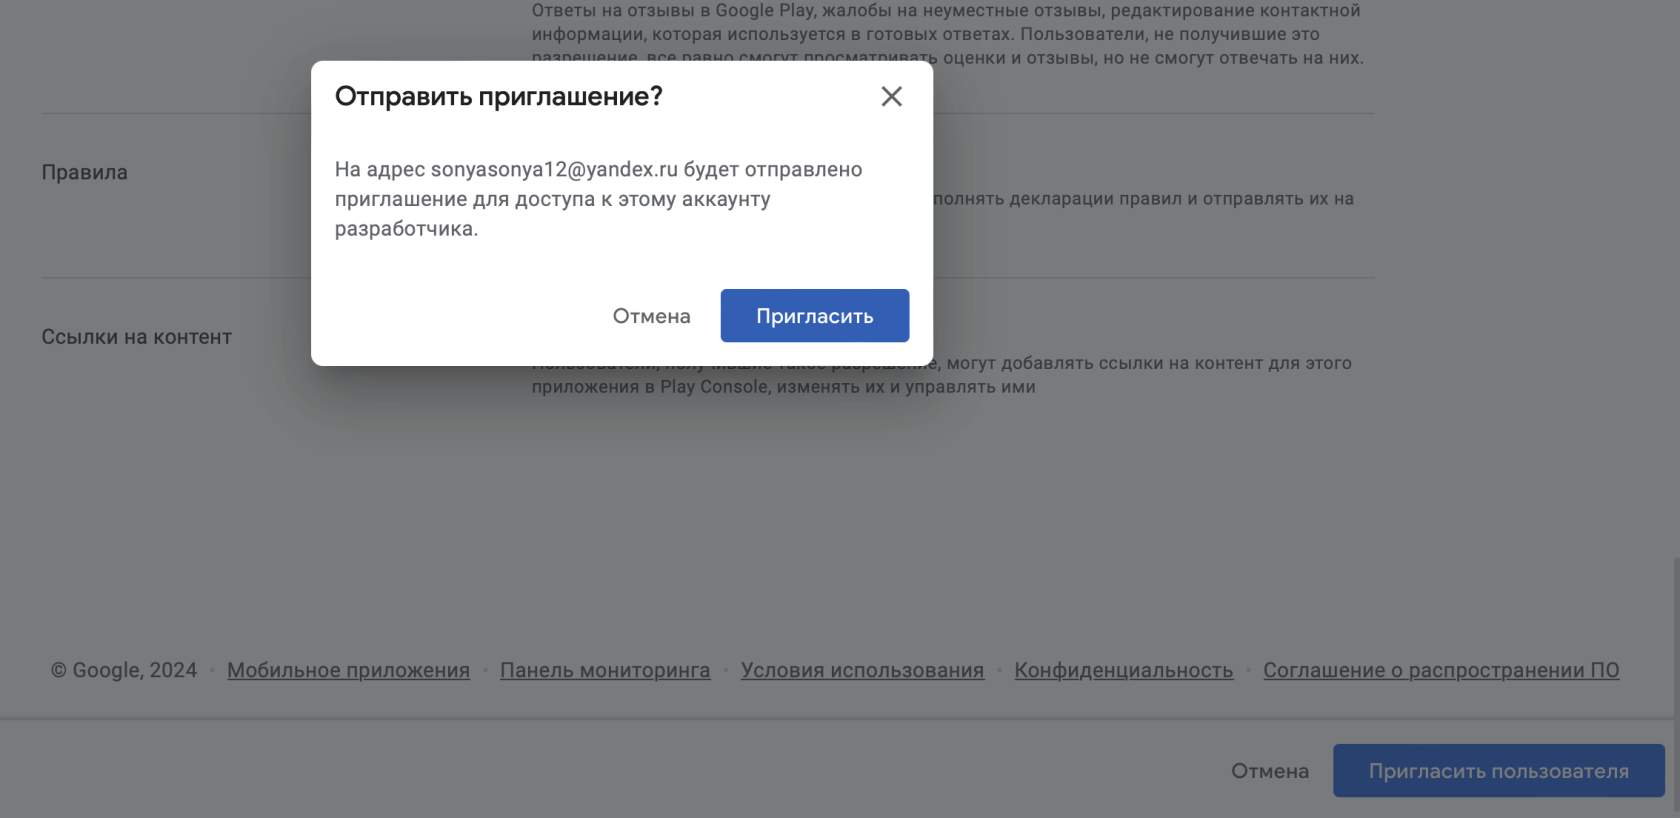Open the Мобильное приложения footer link
The image size is (1680, 818).
click(348, 670)
